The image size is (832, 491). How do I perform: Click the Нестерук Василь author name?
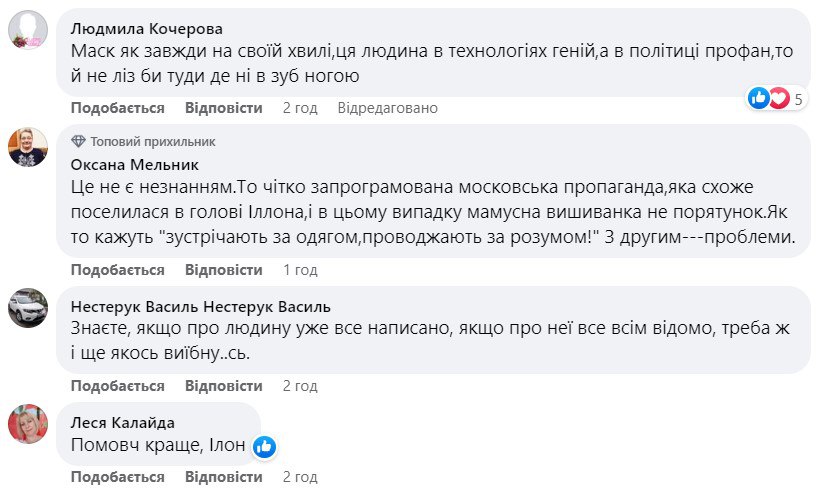[202, 306]
